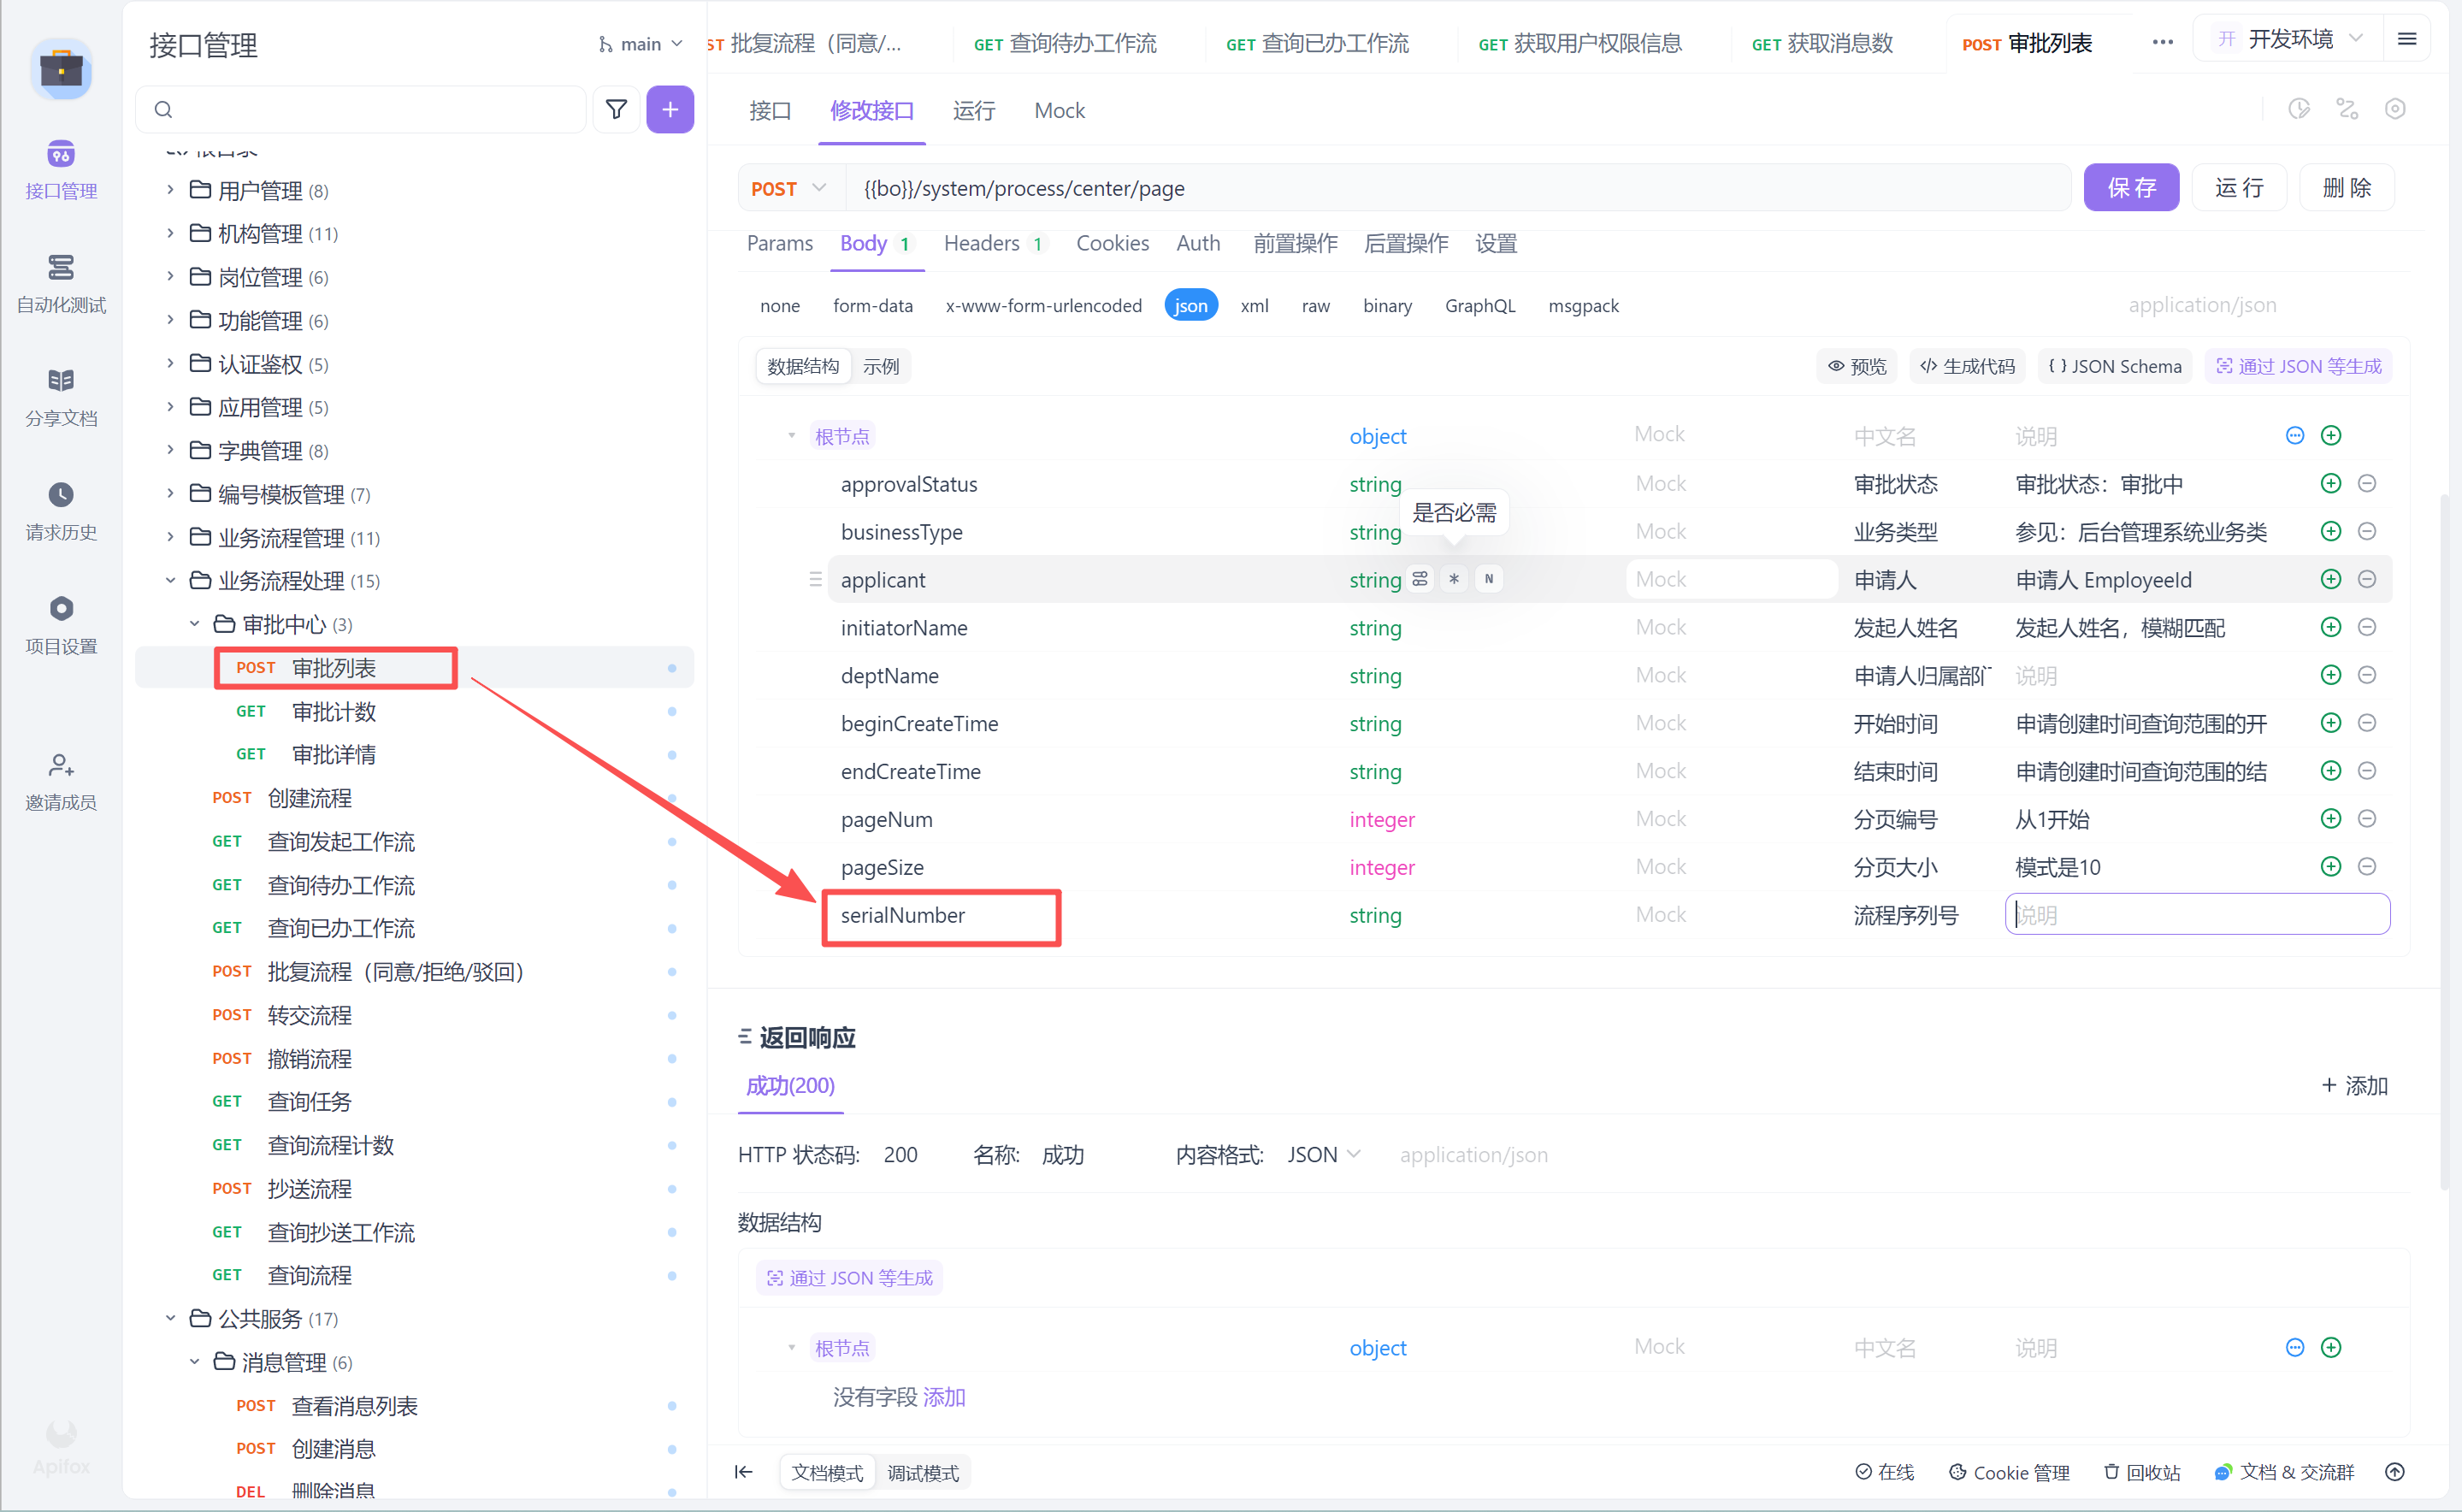Open the 运行 tab
The height and width of the screenshot is (1512, 2462).
coord(973,110)
